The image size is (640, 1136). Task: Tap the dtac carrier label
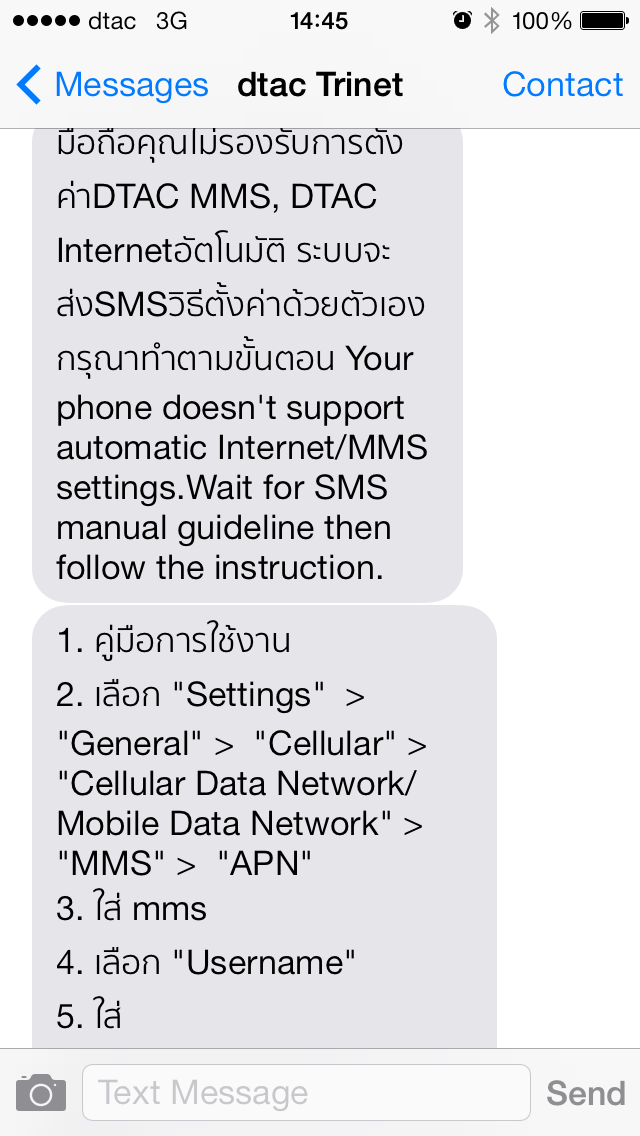[x=112, y=21]
